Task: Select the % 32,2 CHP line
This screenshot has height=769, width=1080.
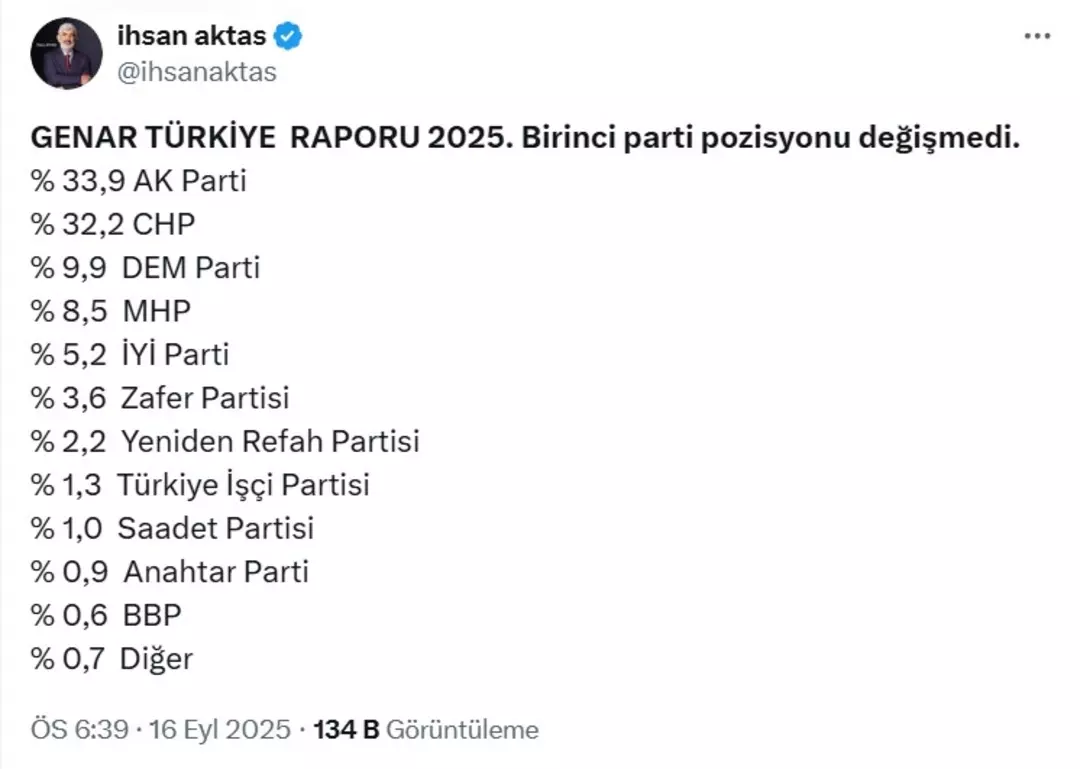Action: pos(113,224)
